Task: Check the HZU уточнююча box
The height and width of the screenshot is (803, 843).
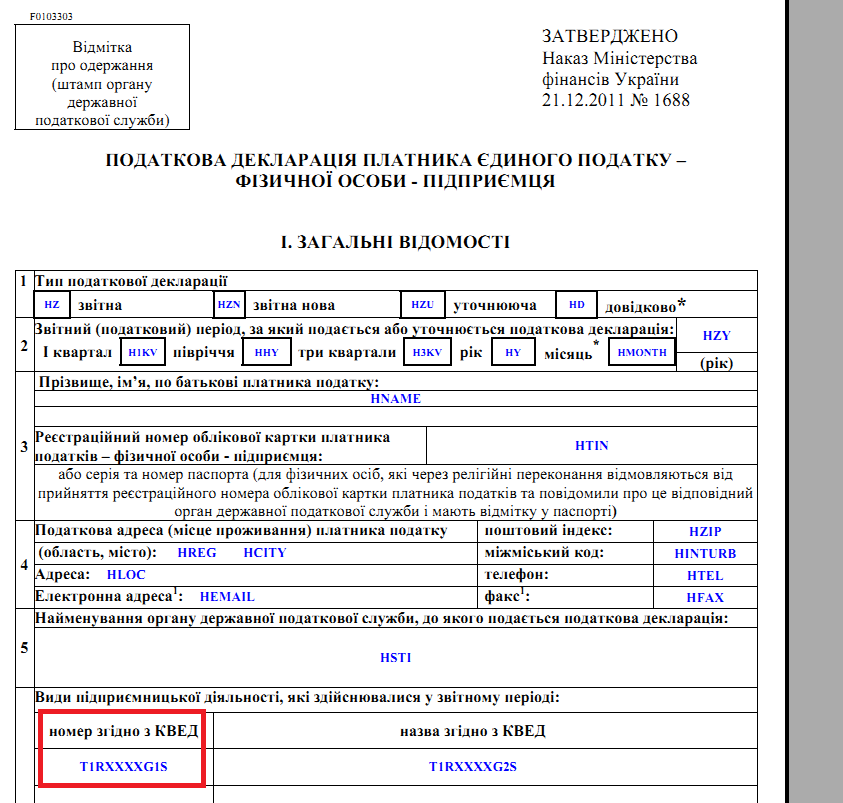Action: click(423, 305)
